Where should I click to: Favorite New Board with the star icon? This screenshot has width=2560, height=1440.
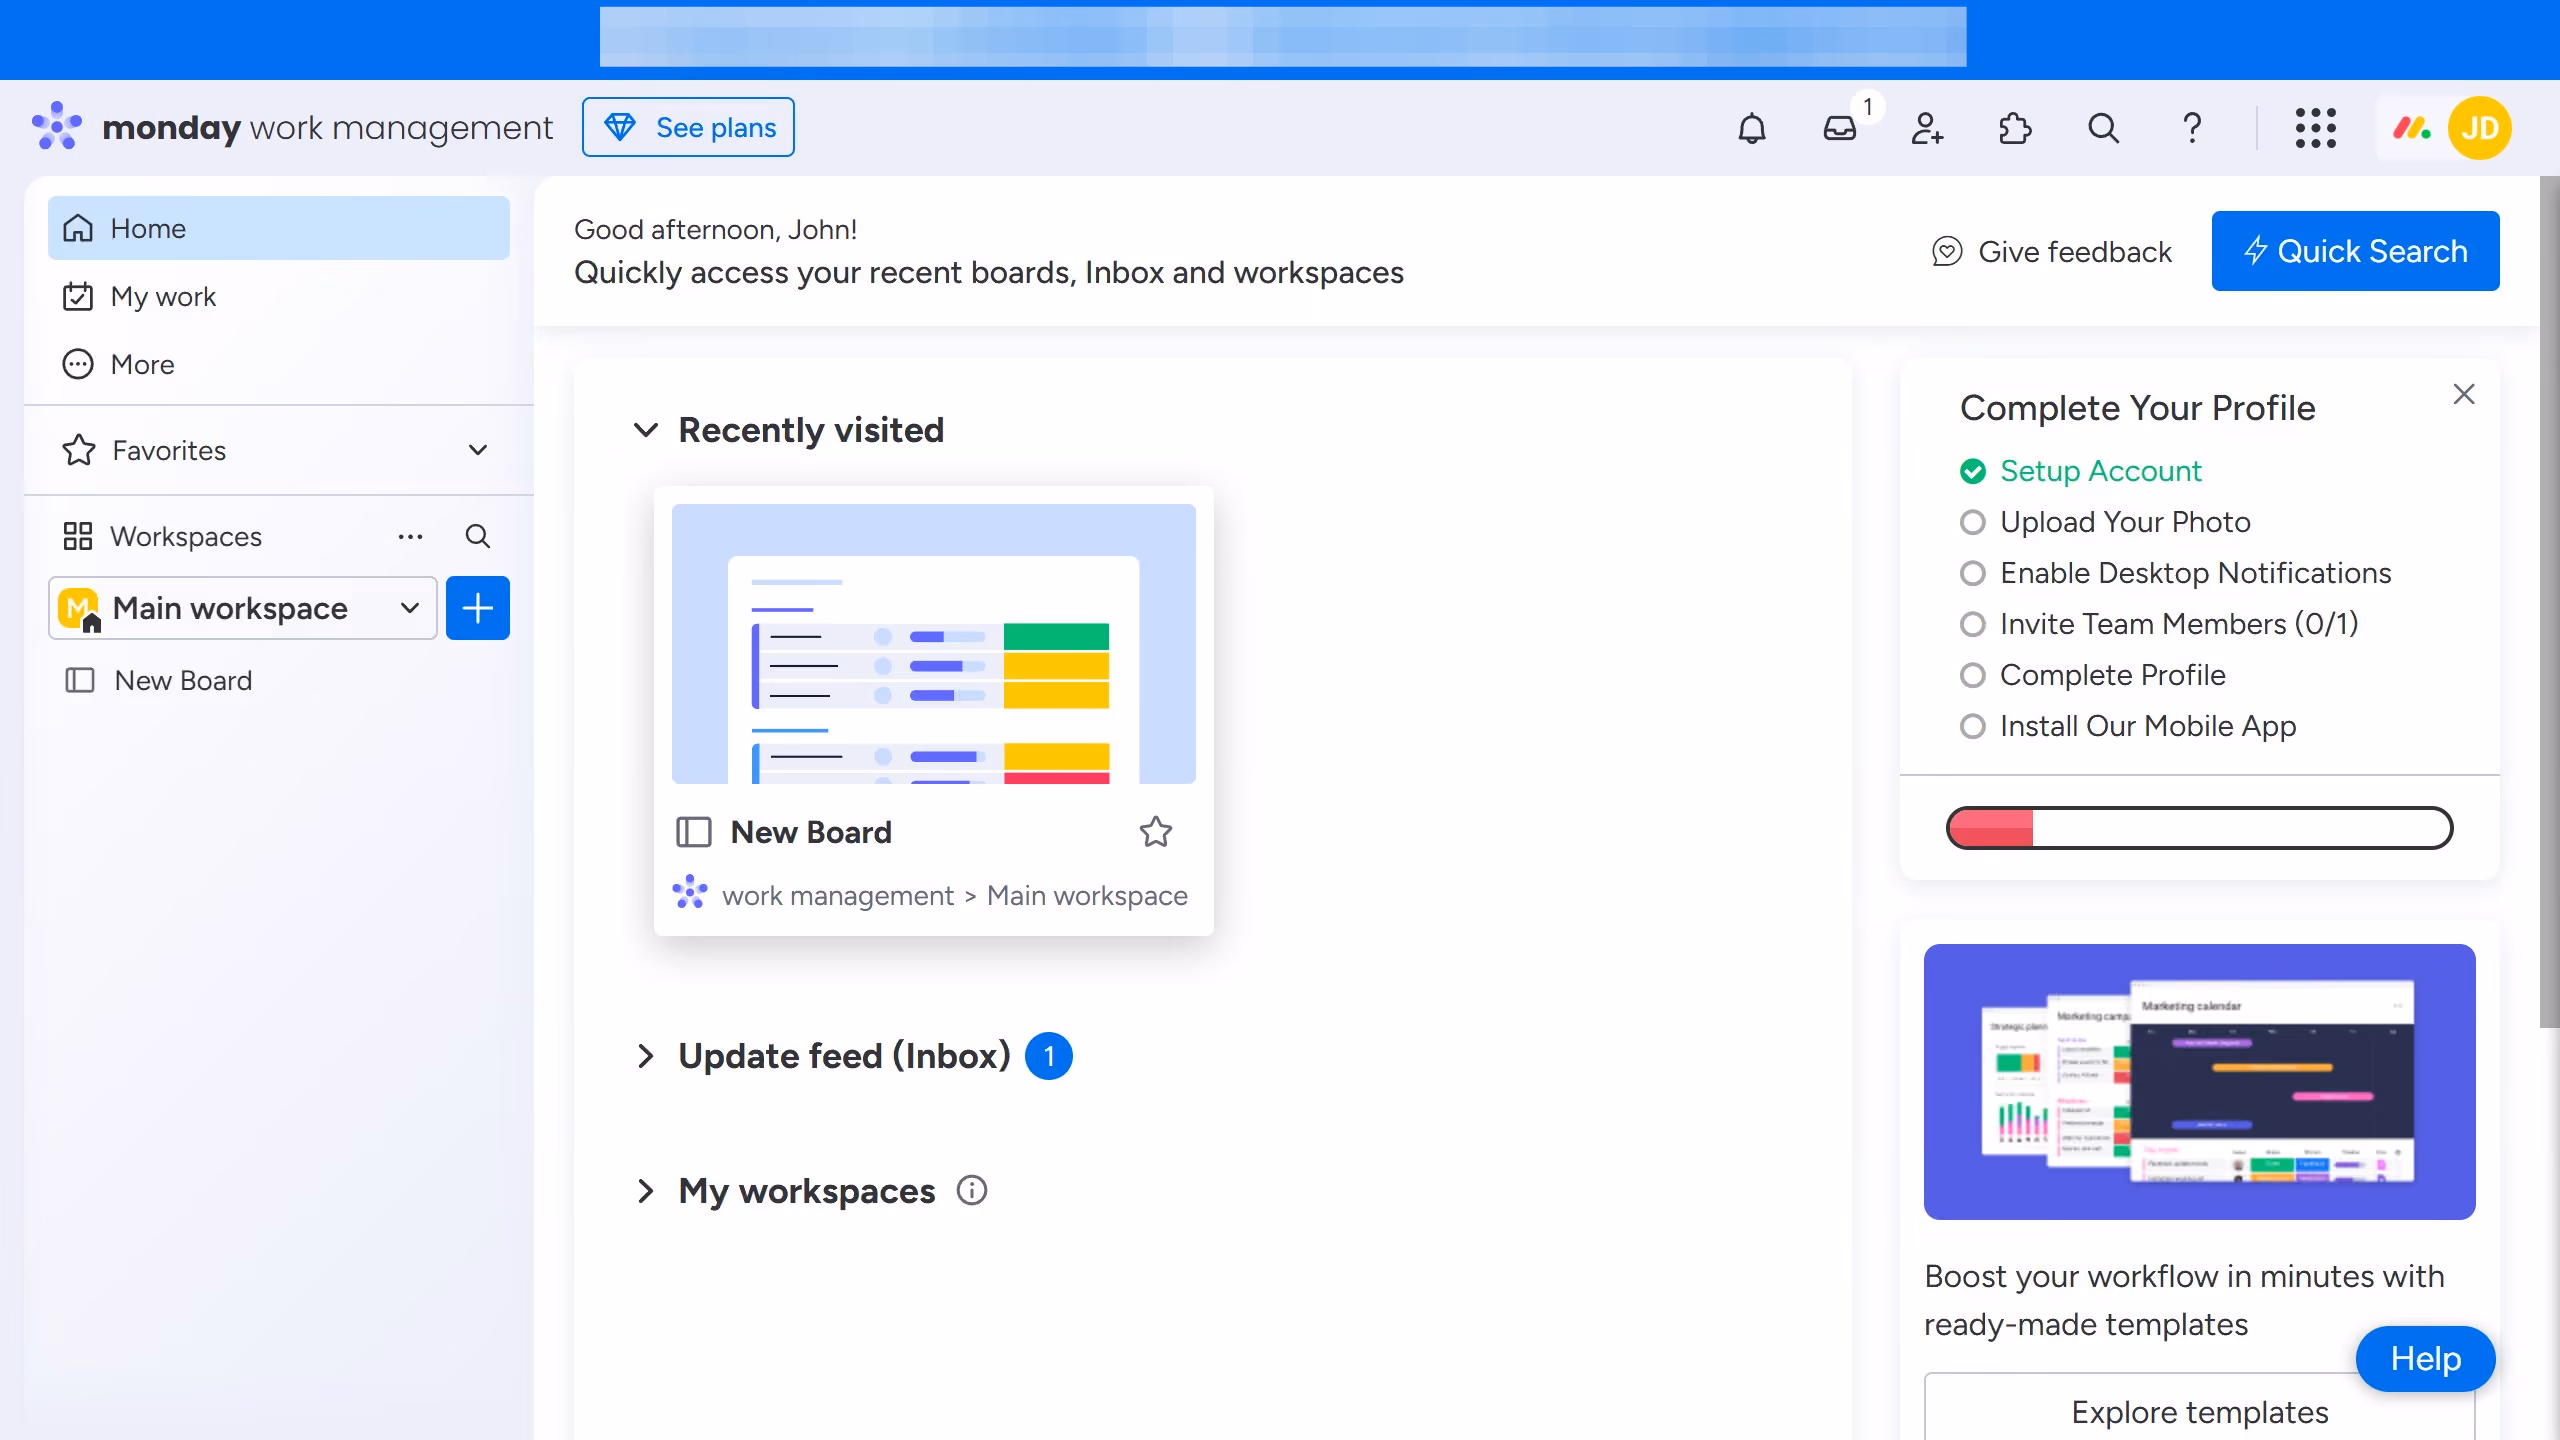(1156, 832)
